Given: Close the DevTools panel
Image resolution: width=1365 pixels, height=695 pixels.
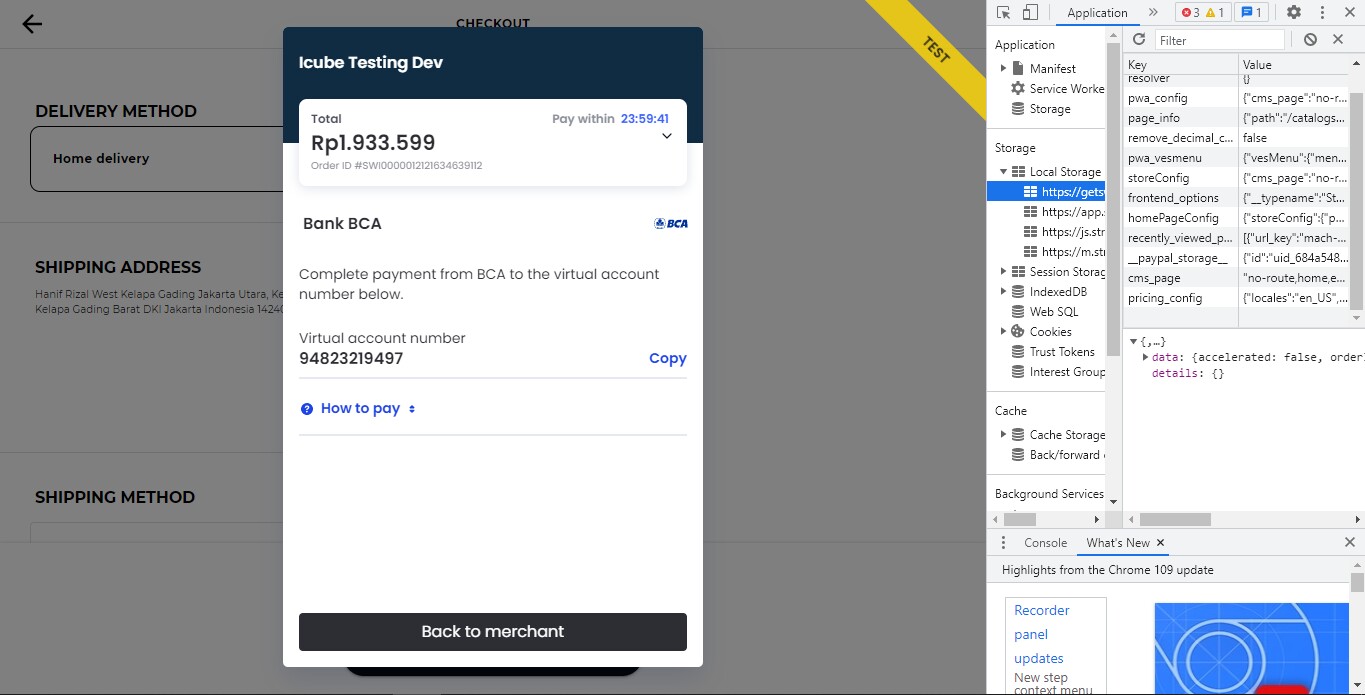Looking at the screenshot, I should [x=1349, y=12].
